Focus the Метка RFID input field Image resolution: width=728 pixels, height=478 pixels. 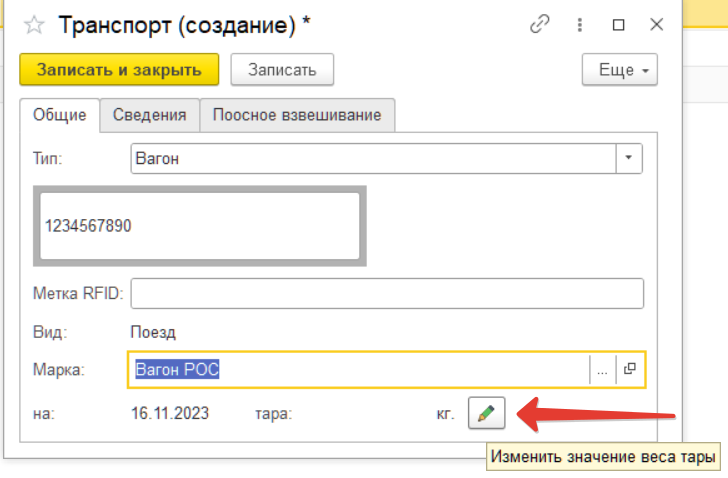click(x=386, y=293)
